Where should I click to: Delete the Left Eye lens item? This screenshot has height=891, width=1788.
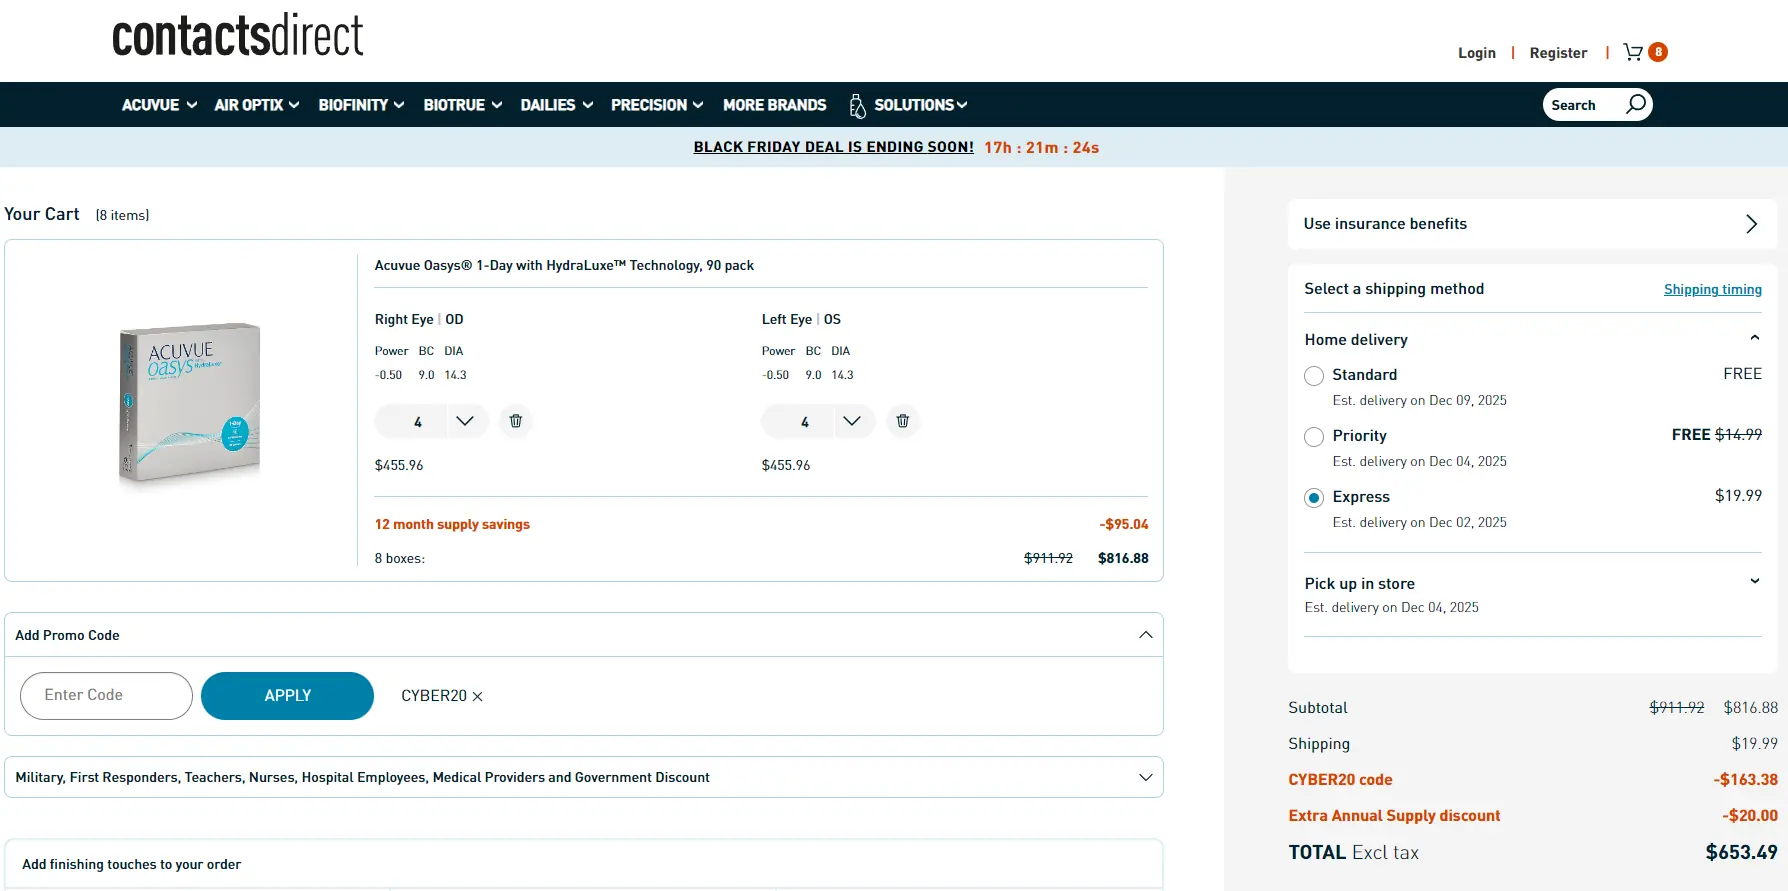tap(902, 421)
